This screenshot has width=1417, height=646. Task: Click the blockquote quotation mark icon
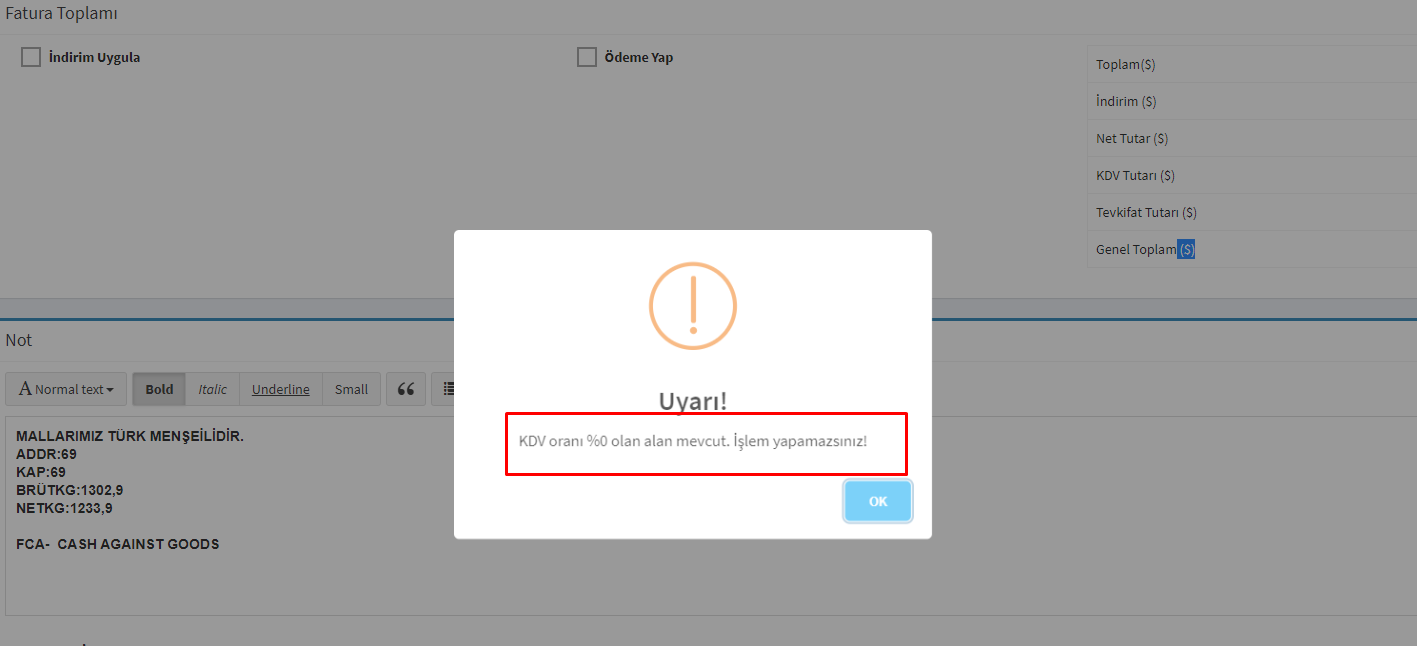click(406, 389)
